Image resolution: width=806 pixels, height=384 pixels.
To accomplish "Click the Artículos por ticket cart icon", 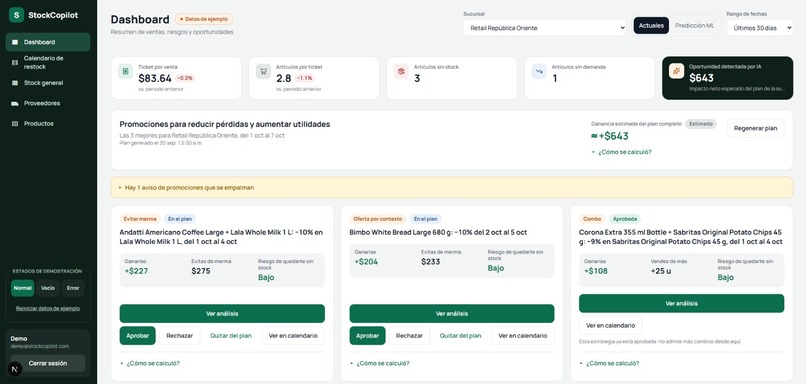I will pyautogui.click(x=263, y=71).
